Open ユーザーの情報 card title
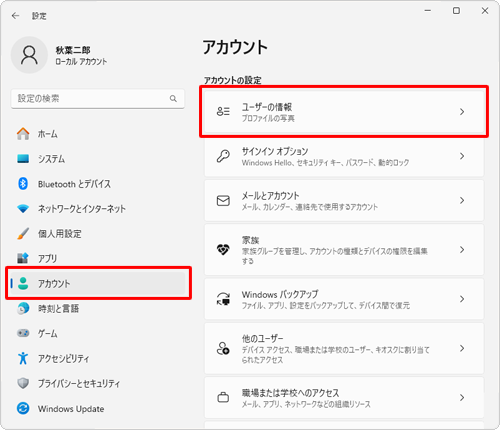 (267, 107)
